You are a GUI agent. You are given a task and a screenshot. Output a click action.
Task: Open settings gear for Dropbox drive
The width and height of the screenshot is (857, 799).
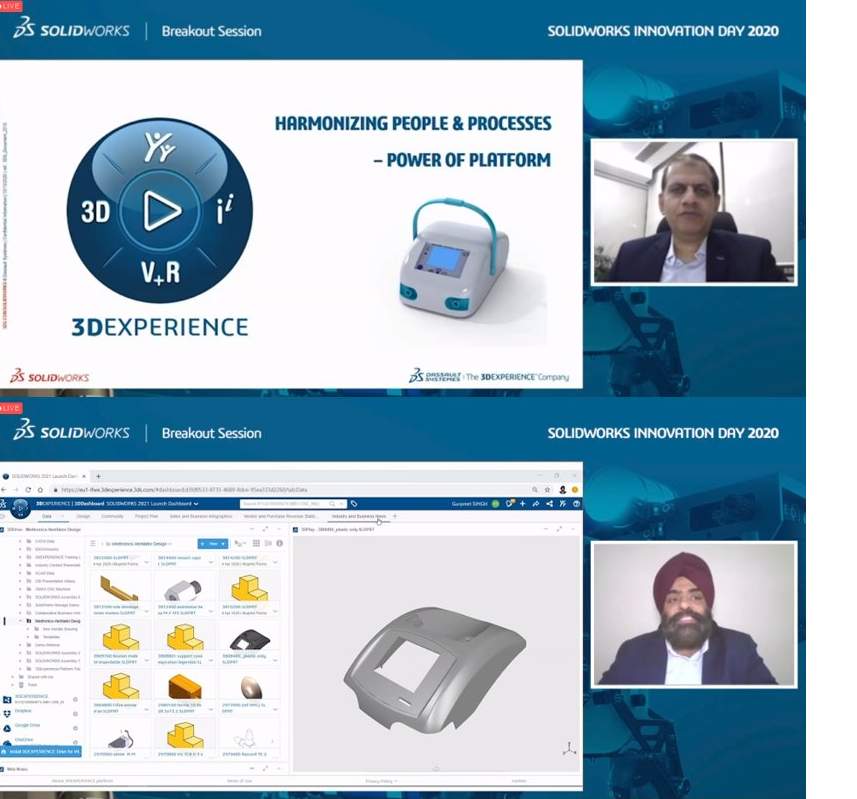click(x=75, y=714)
